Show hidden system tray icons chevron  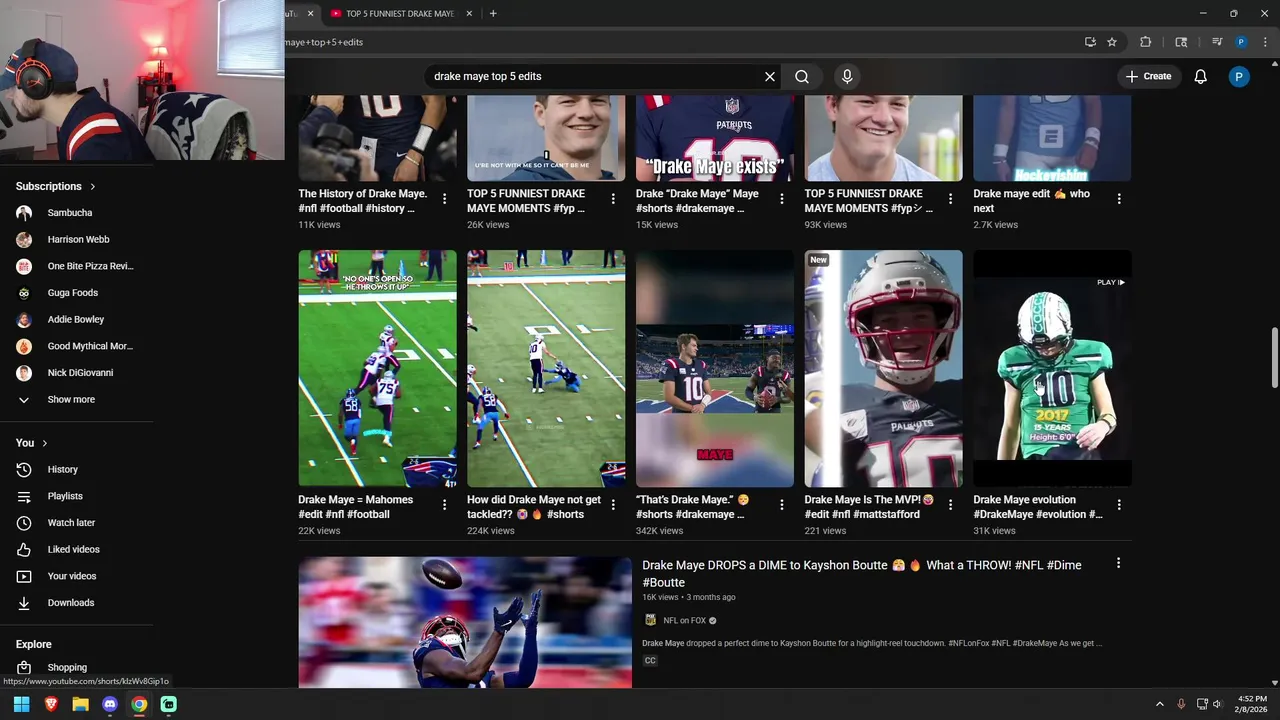[1160, 704]
